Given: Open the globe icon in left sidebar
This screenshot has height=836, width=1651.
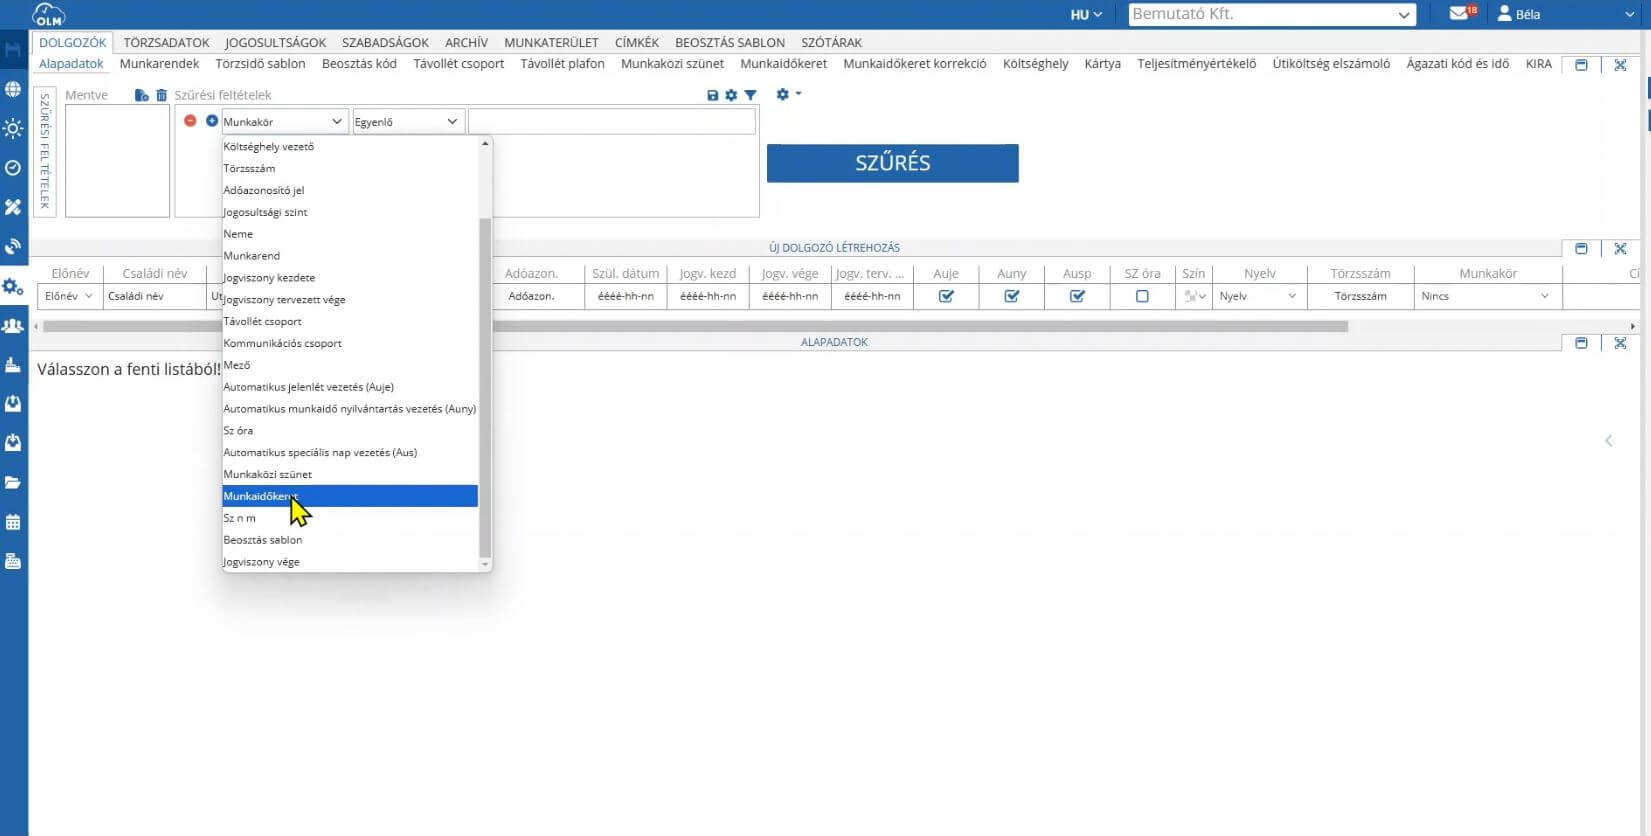Looking at the screenshot, I should pos(13,89).
